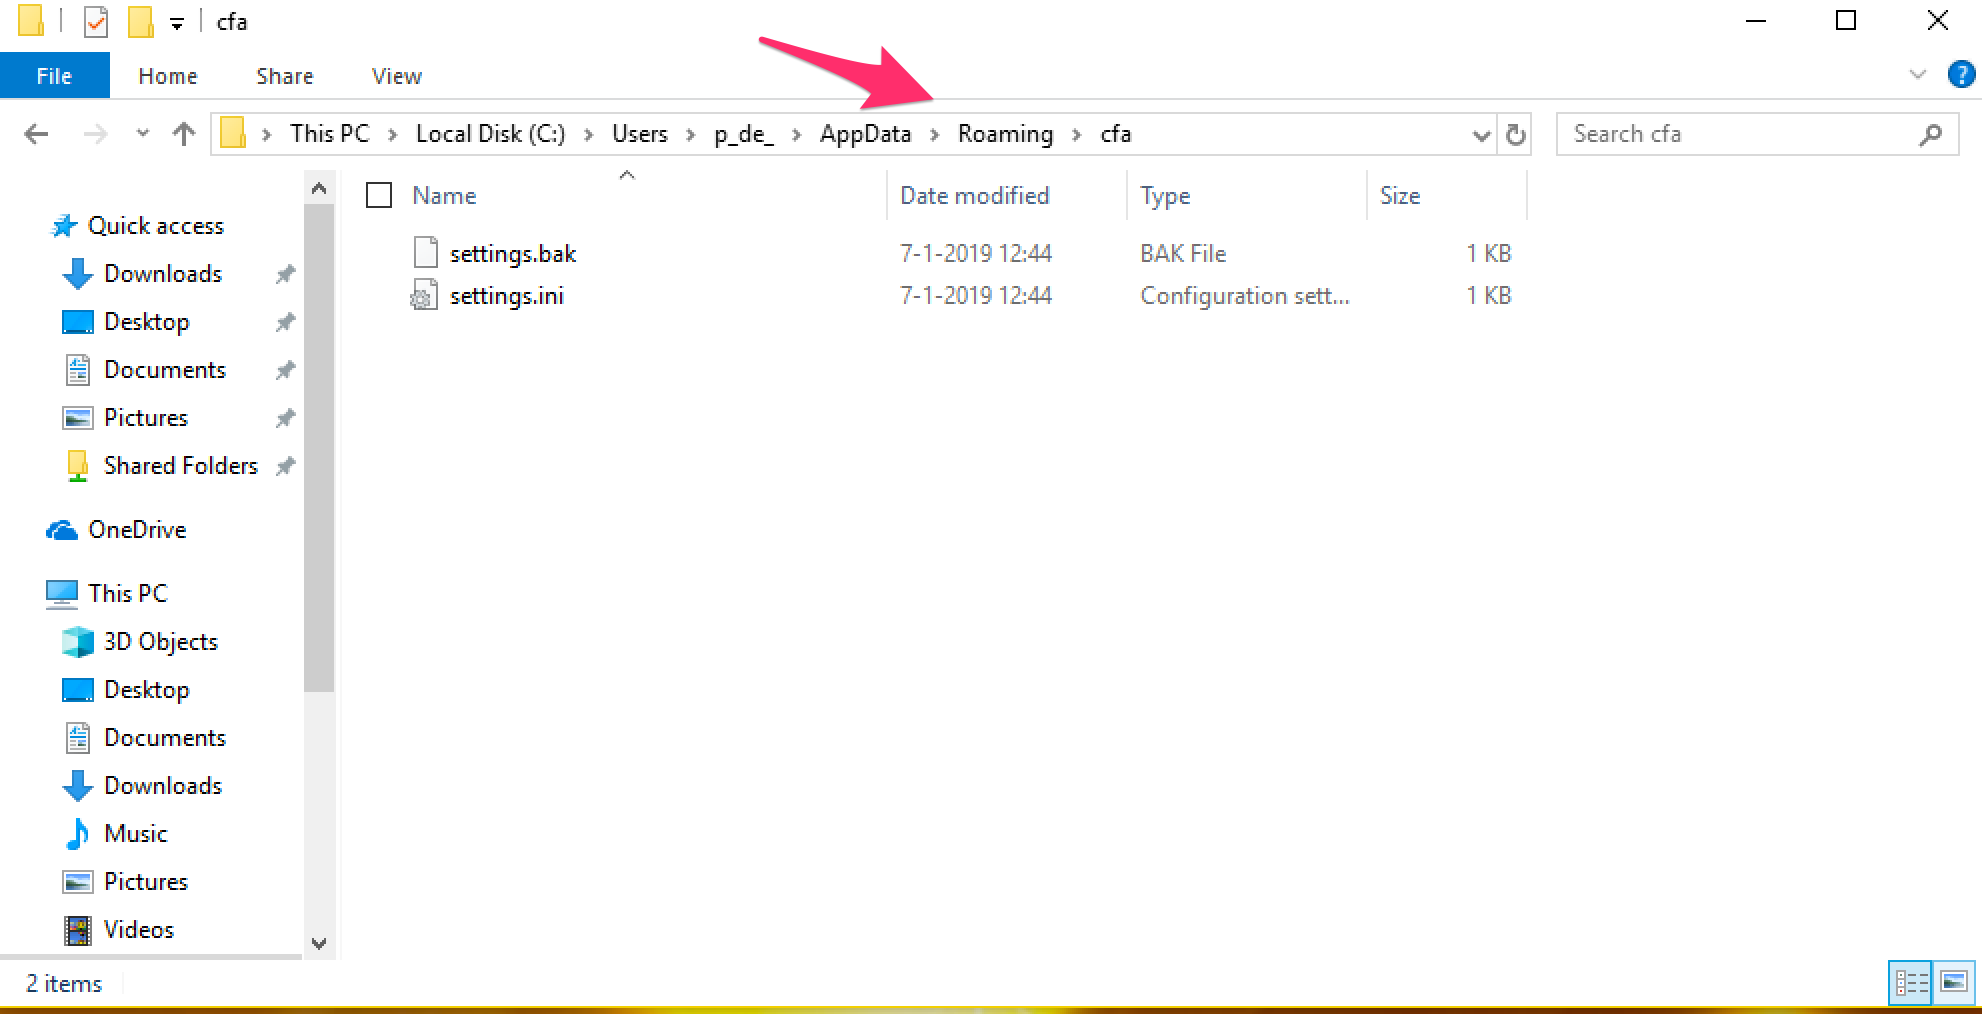Click the Up one level arrow

coord(183,134)
